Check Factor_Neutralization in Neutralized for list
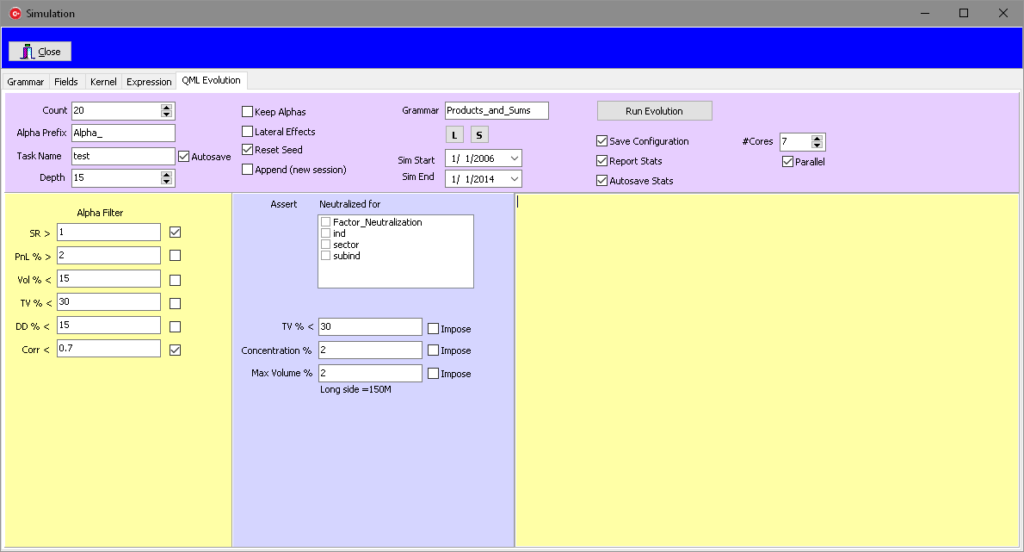The image size is (1024, 552). [326, 222]
